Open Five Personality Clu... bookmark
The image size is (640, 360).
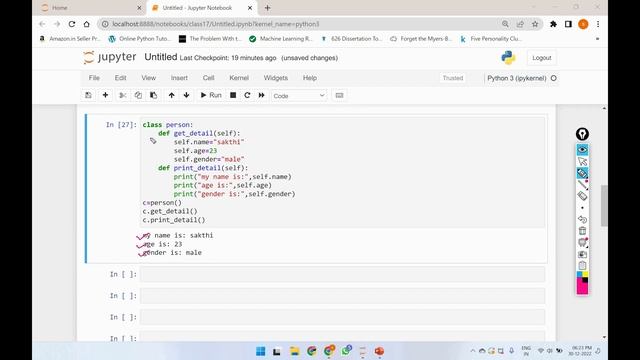pos(491,39)
